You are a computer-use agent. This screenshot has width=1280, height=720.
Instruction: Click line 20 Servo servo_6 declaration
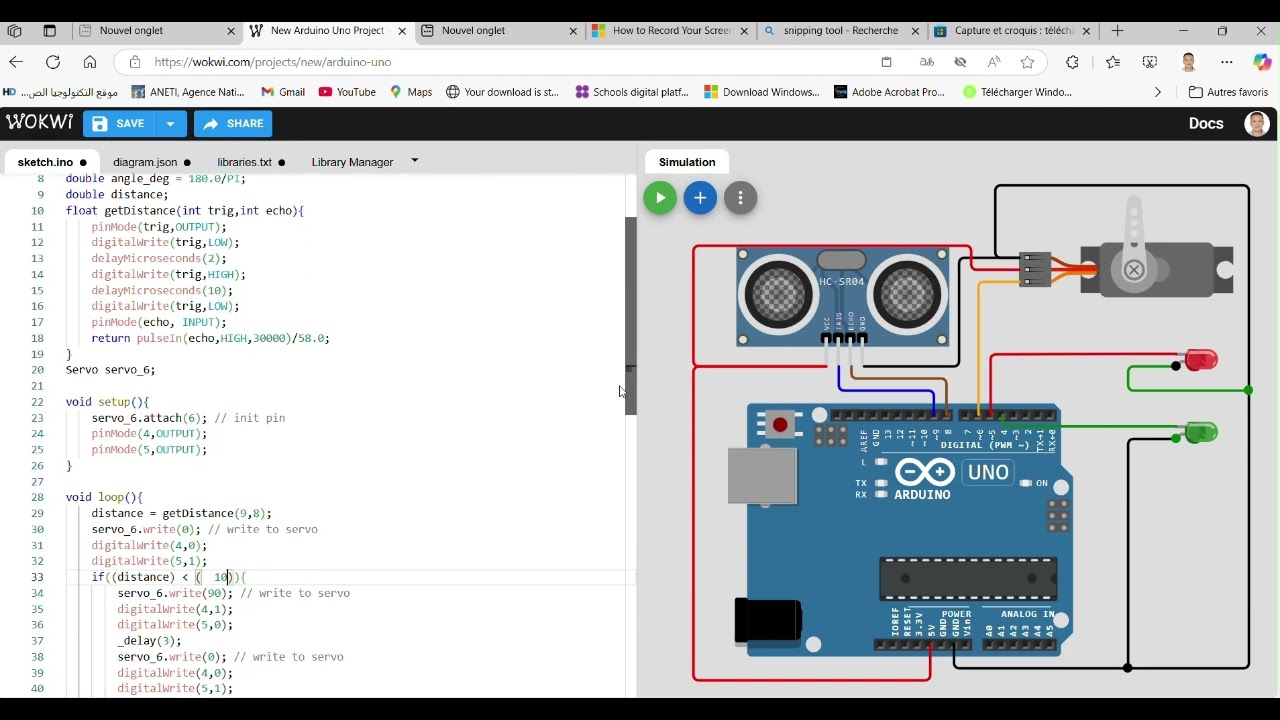[x=110, y=370]
